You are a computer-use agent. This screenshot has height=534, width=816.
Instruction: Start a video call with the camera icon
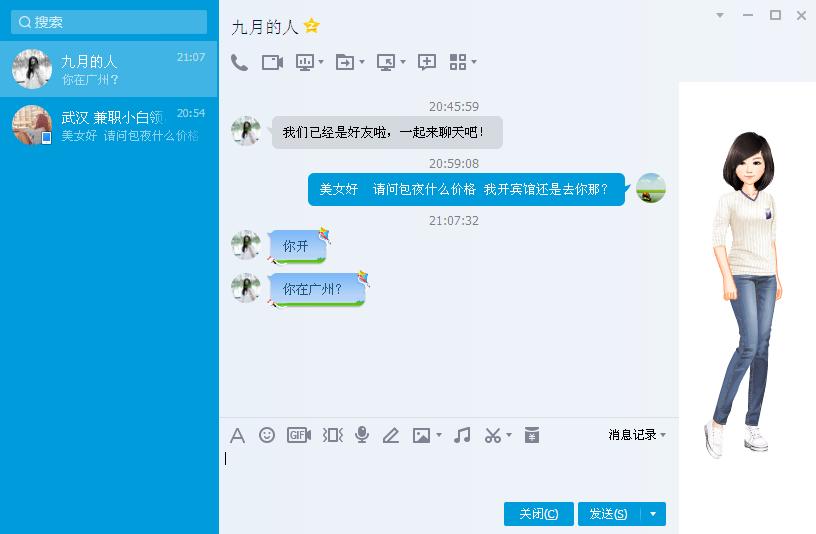point(272,62)
